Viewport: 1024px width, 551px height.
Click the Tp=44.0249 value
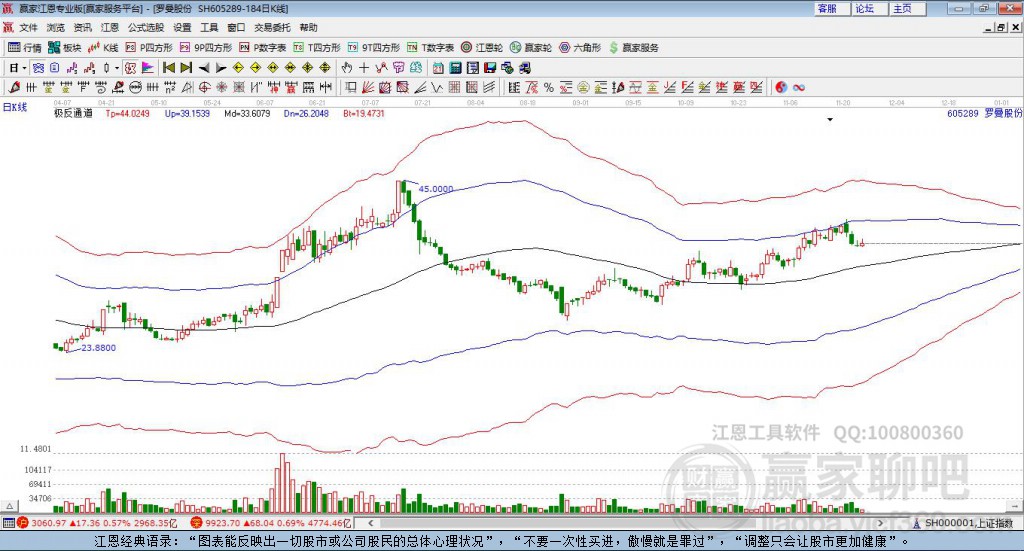pos(127,114)
